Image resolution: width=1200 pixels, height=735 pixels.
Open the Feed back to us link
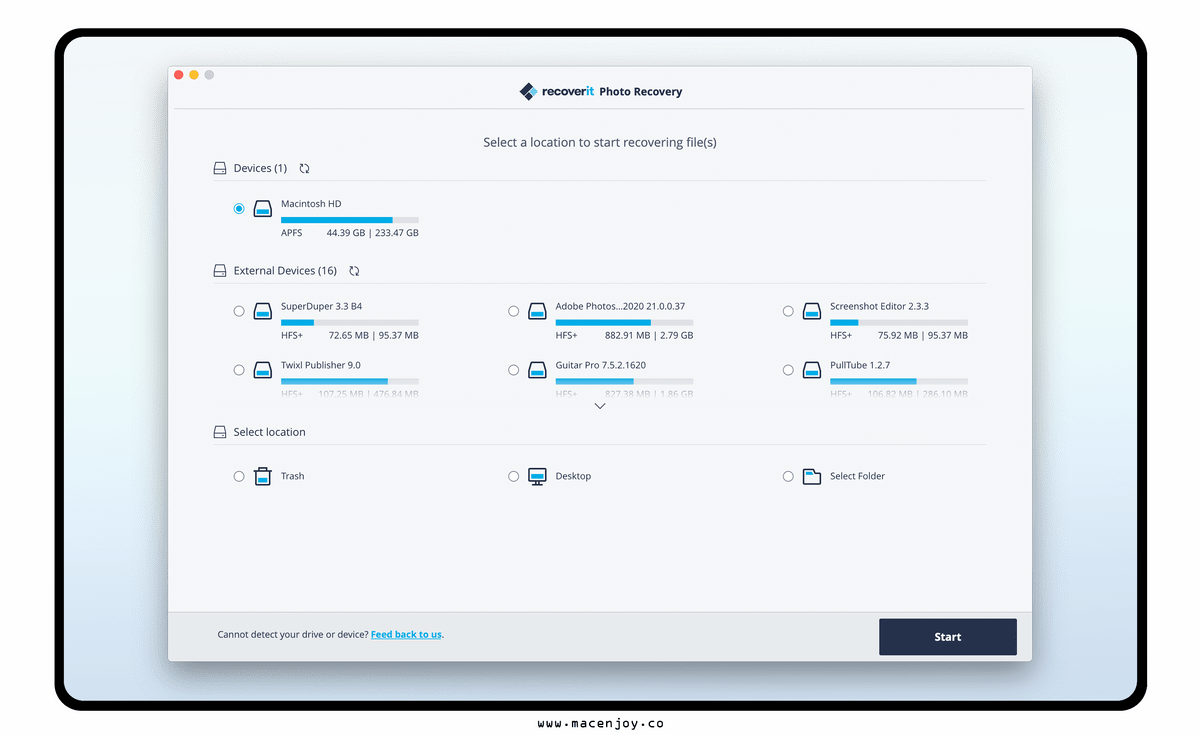pyautogui.click(x=406, y=634)
